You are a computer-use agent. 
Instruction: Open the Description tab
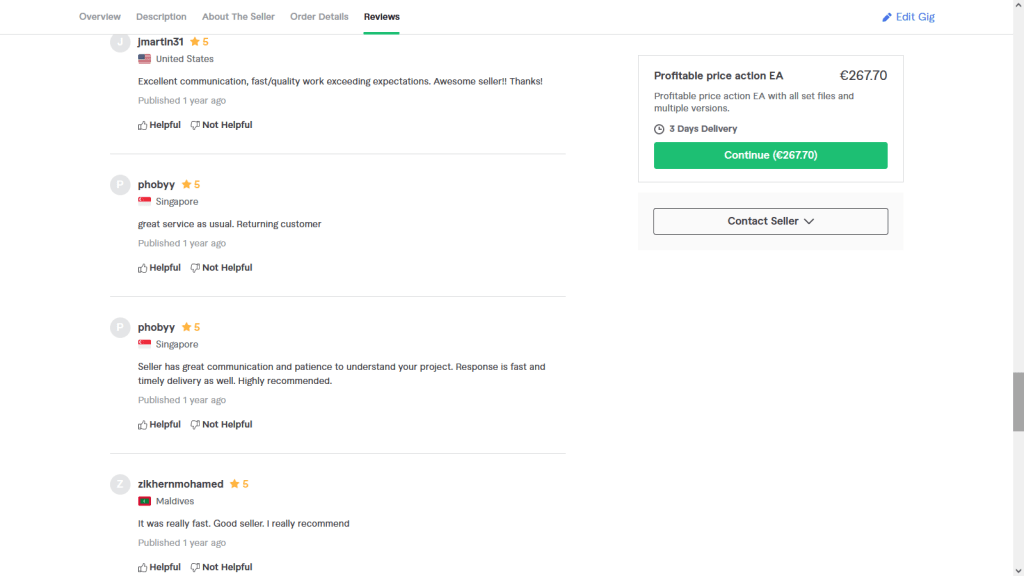pos(161,17)
